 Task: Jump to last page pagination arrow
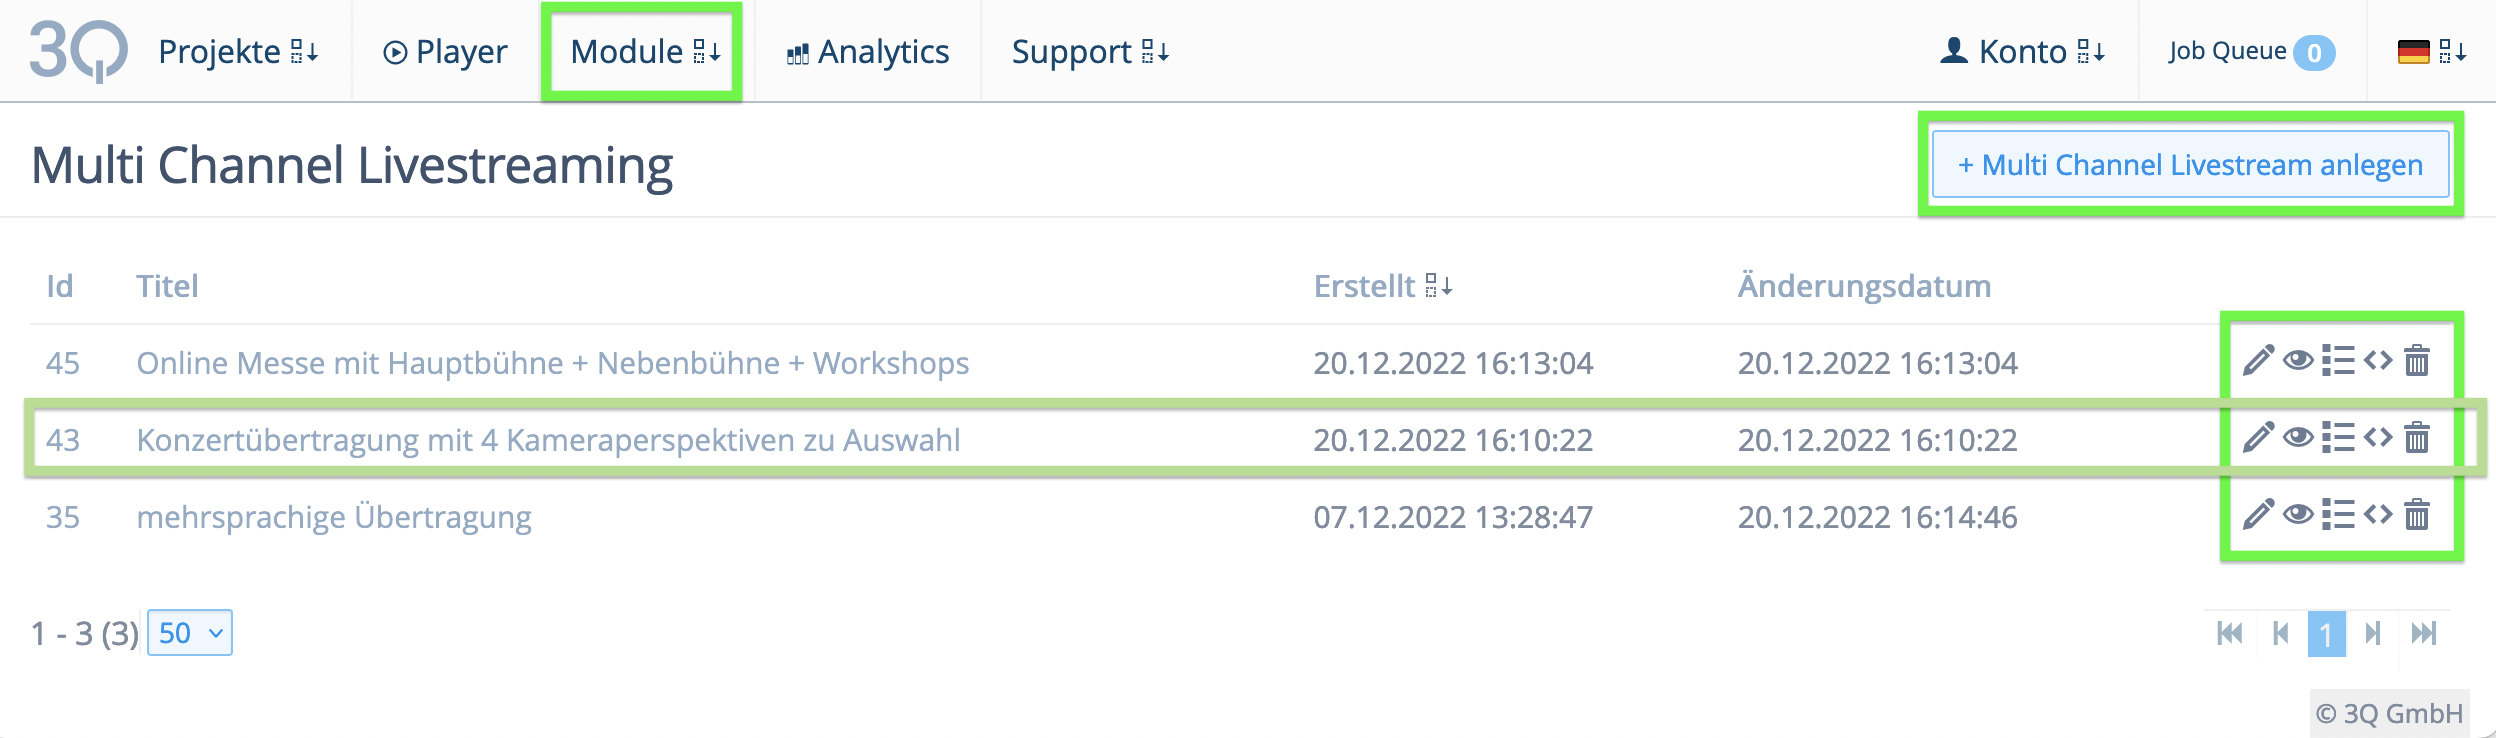tap(2423, 633)
